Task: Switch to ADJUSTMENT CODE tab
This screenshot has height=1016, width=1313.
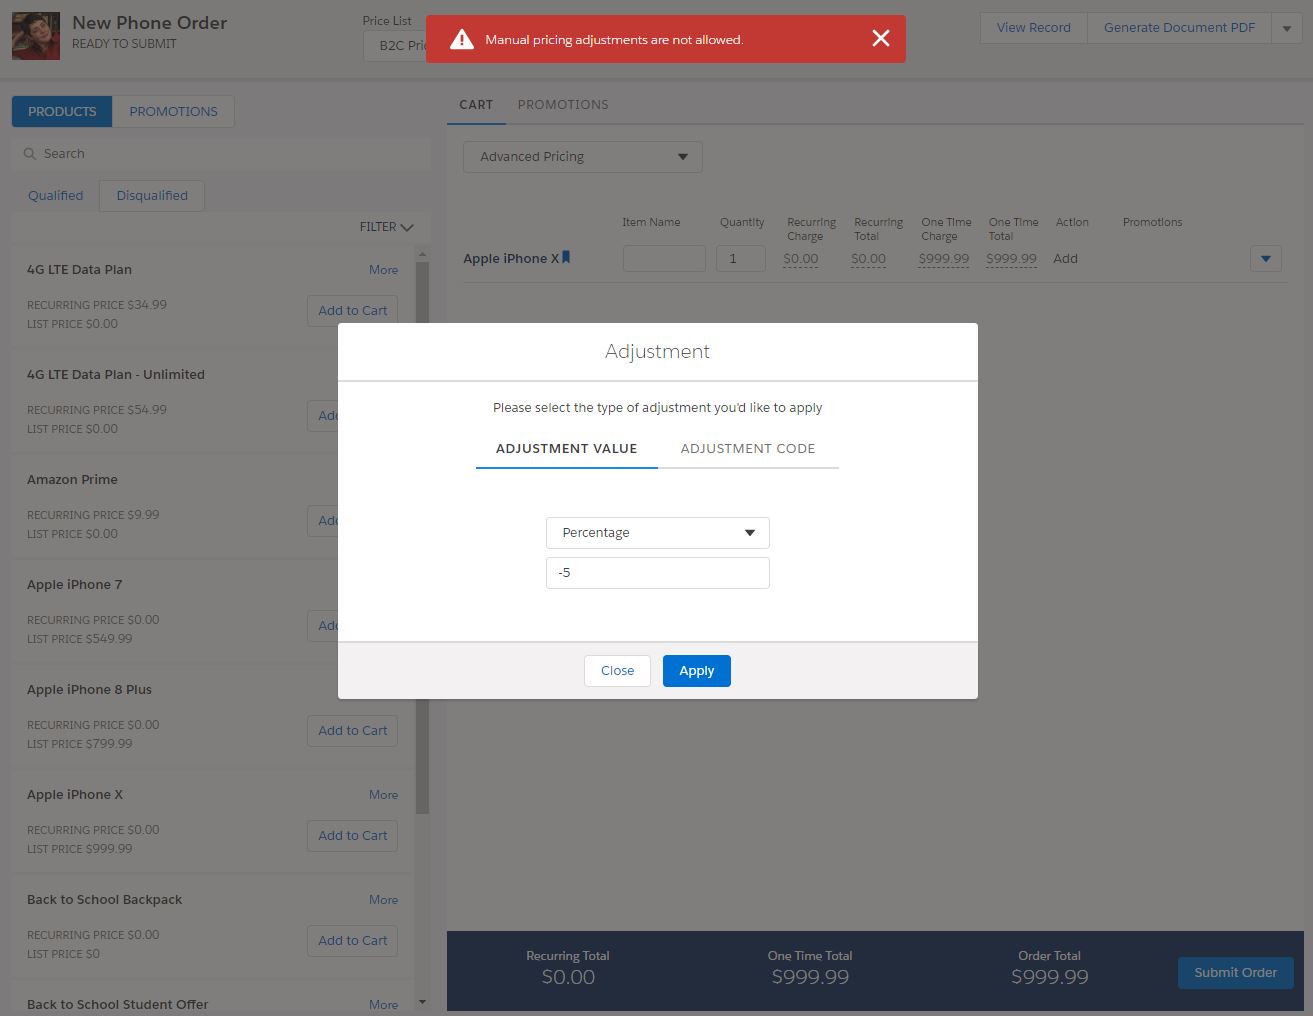Action: (x=748, y=449)
